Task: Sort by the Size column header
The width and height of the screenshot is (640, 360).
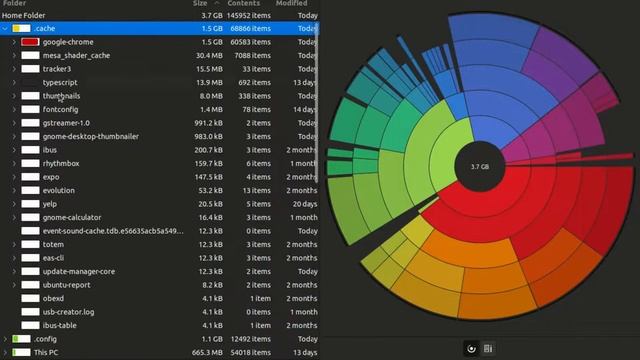Action: (x=200, y=3)
